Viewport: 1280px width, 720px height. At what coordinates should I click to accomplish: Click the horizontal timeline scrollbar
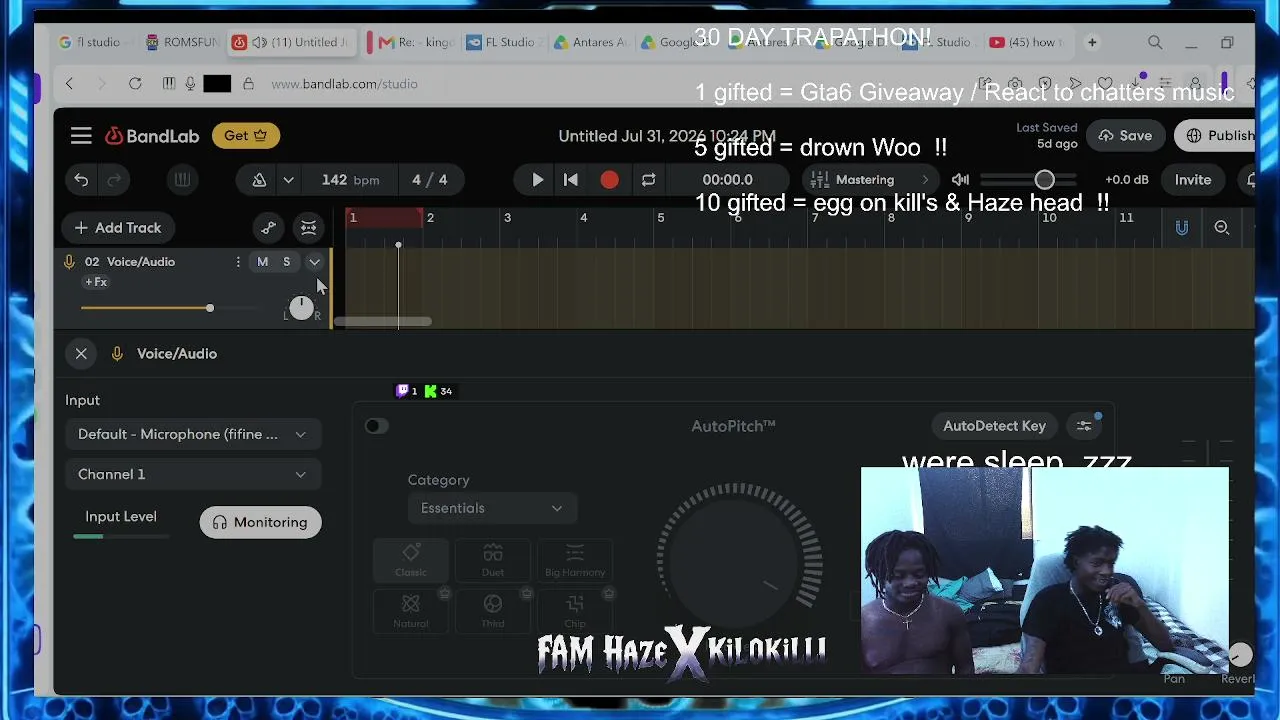point(382,322)
